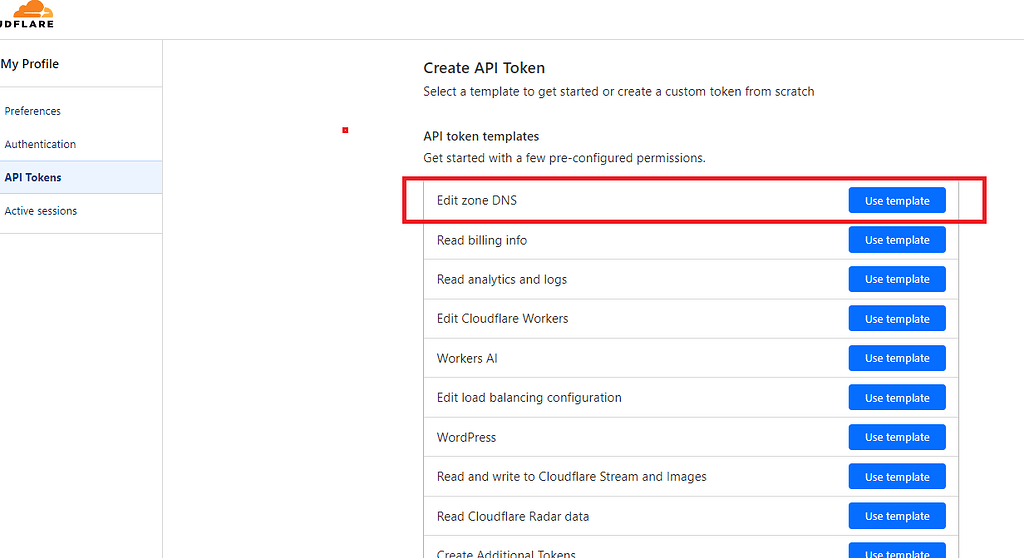
Task: Use template for Read analytics and logs
Action: point(897,280)
